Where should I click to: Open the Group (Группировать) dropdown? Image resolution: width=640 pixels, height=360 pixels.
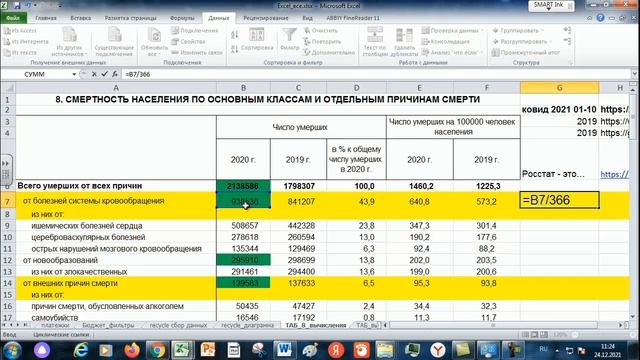[x=518, y=31]
